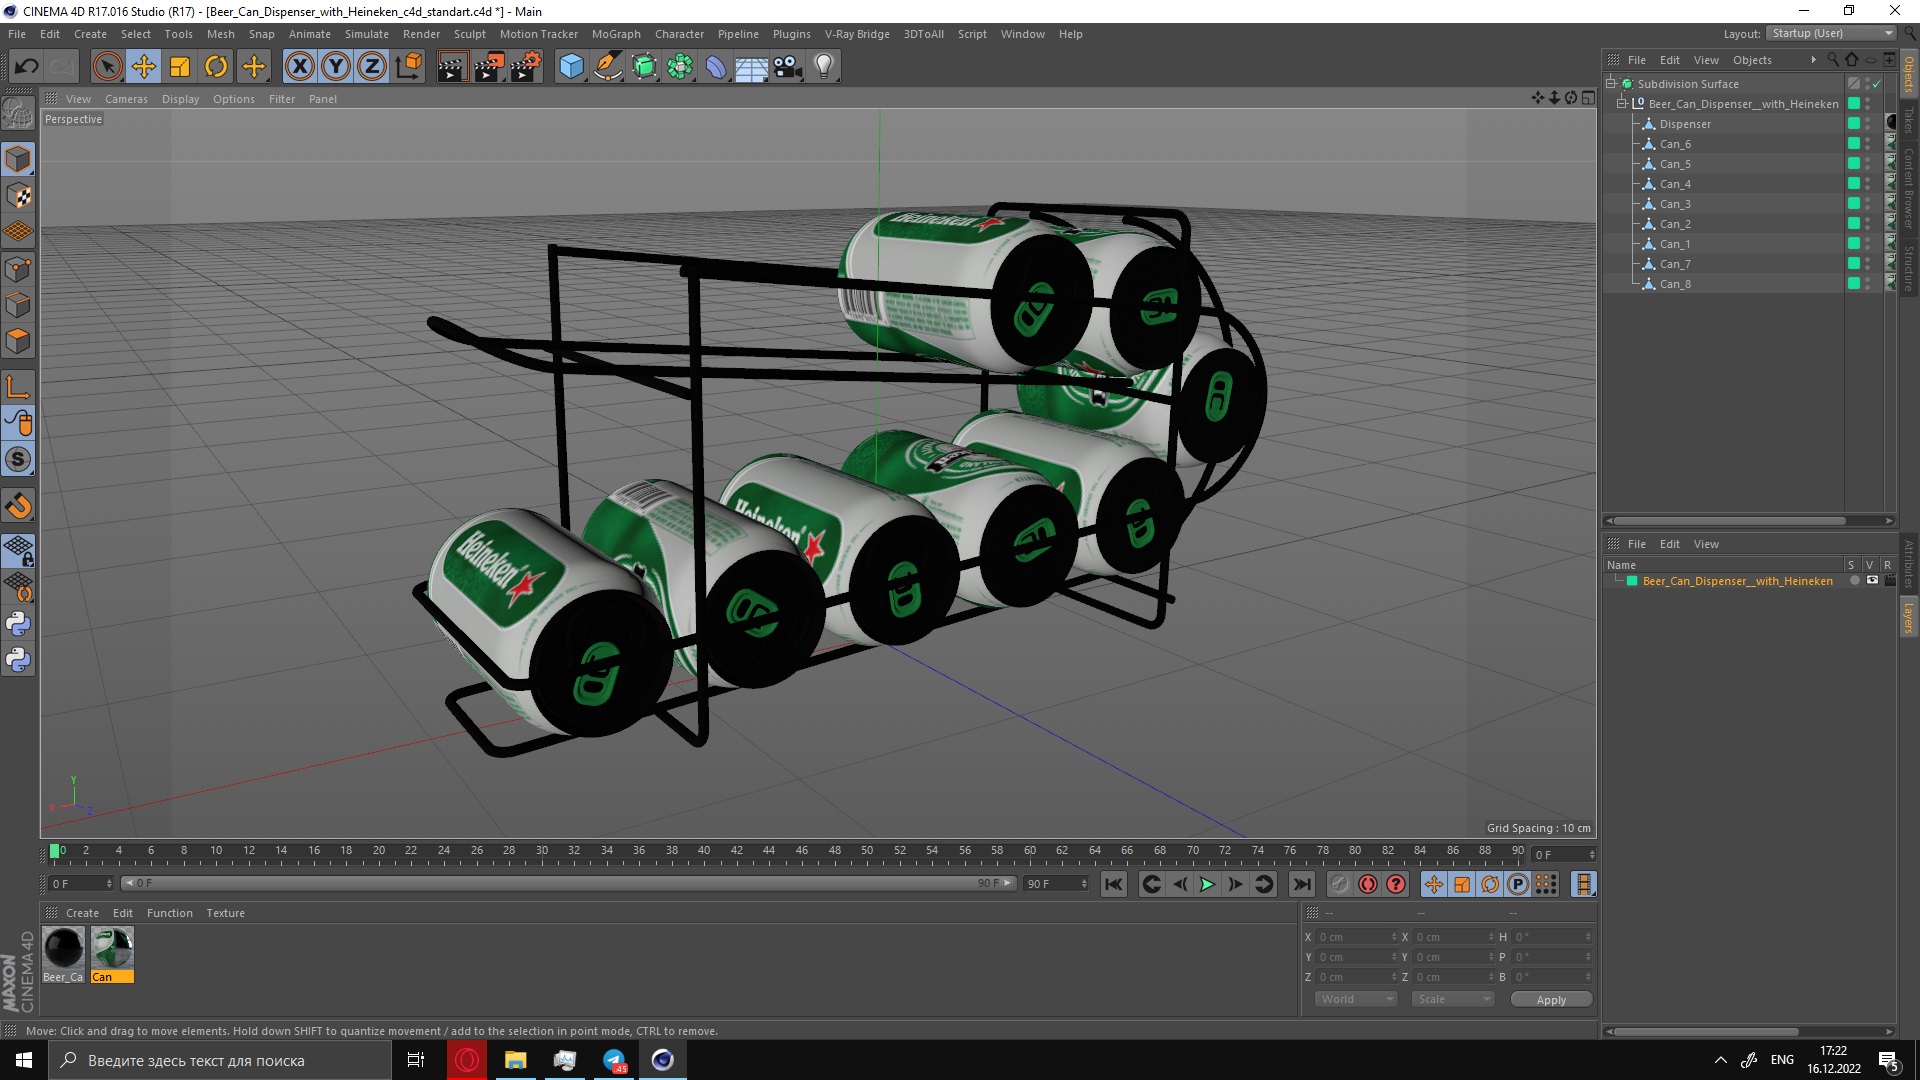Activate the Rotate tool
Viewport: 1920px width, 1080px height.
[x=216, y=67]
